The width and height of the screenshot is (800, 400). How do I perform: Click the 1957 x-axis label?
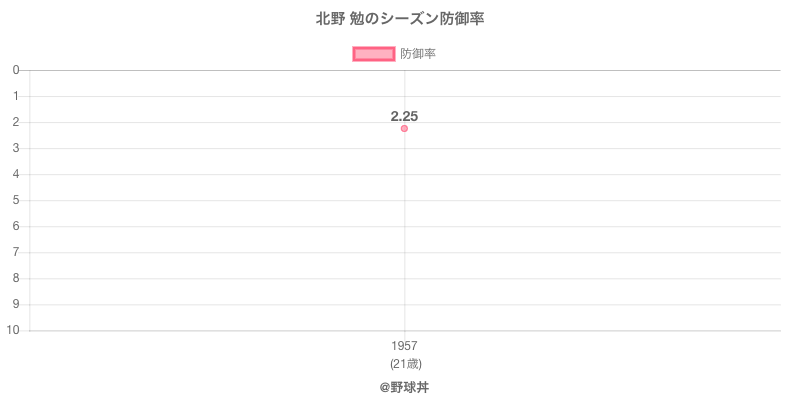[404, 346]
